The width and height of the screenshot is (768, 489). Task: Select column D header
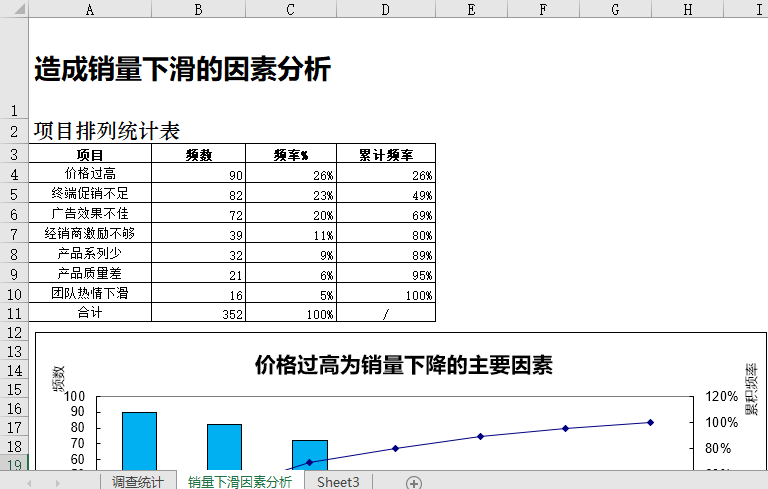point(386,9)
